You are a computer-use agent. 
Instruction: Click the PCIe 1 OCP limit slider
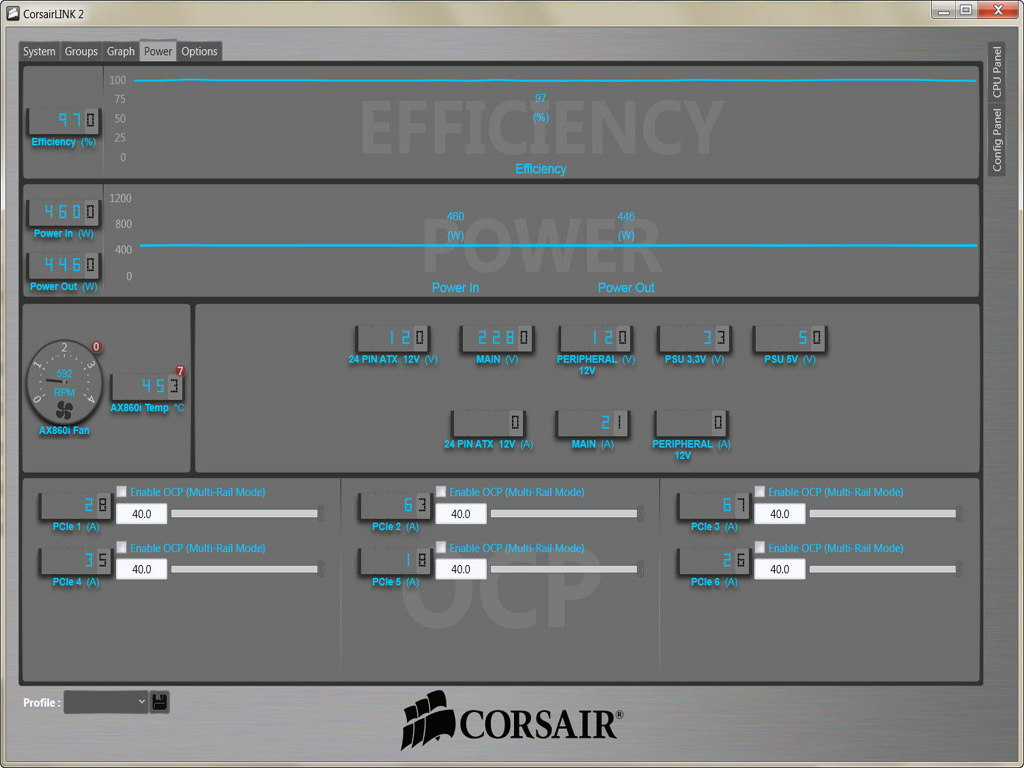click(x=248, y=514)
